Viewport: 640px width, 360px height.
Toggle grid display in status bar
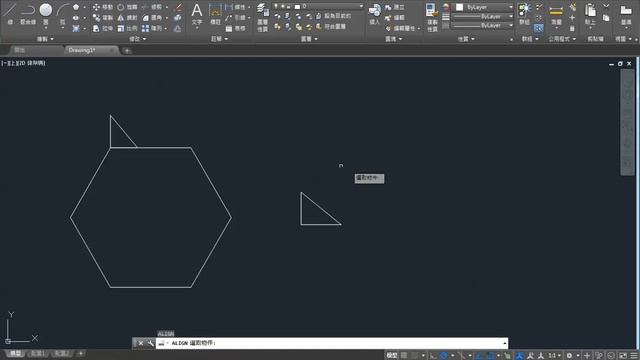coord(404,356)
